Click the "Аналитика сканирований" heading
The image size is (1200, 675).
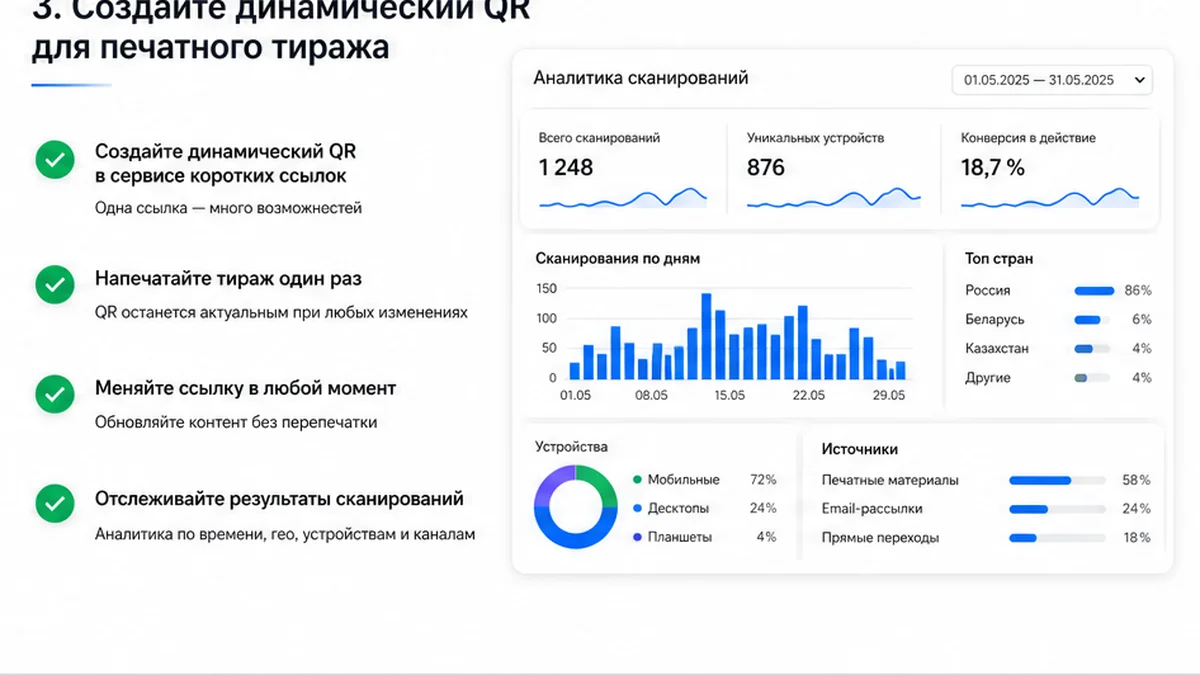click(641, 78)
